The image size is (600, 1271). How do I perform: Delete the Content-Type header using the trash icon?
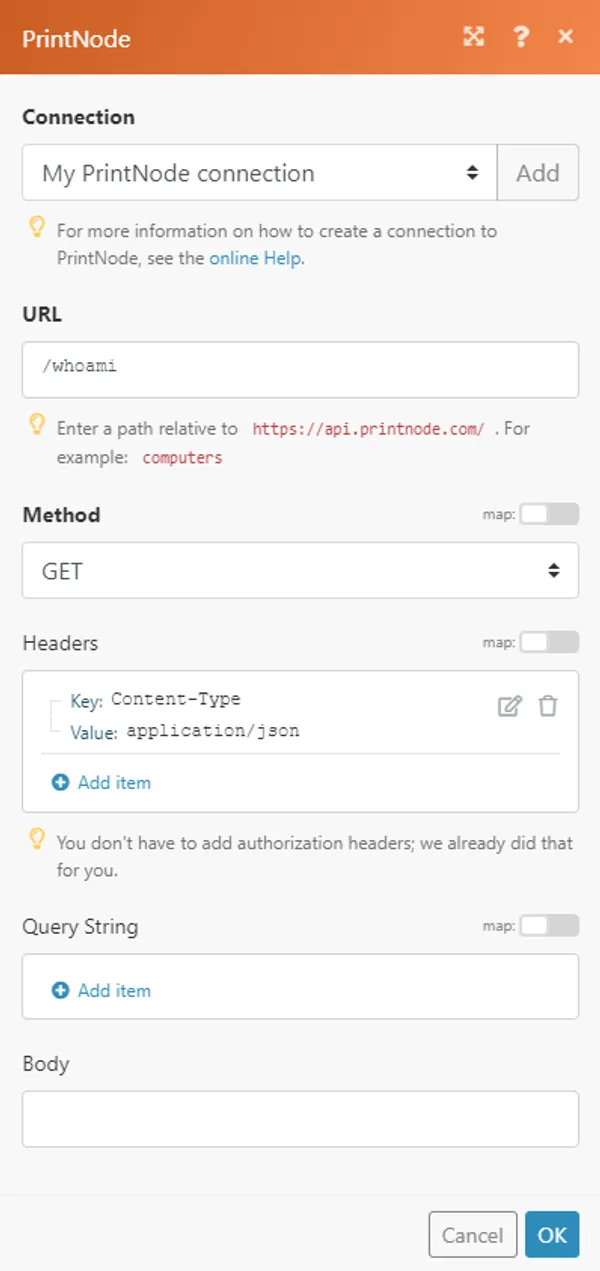point(547,706)
